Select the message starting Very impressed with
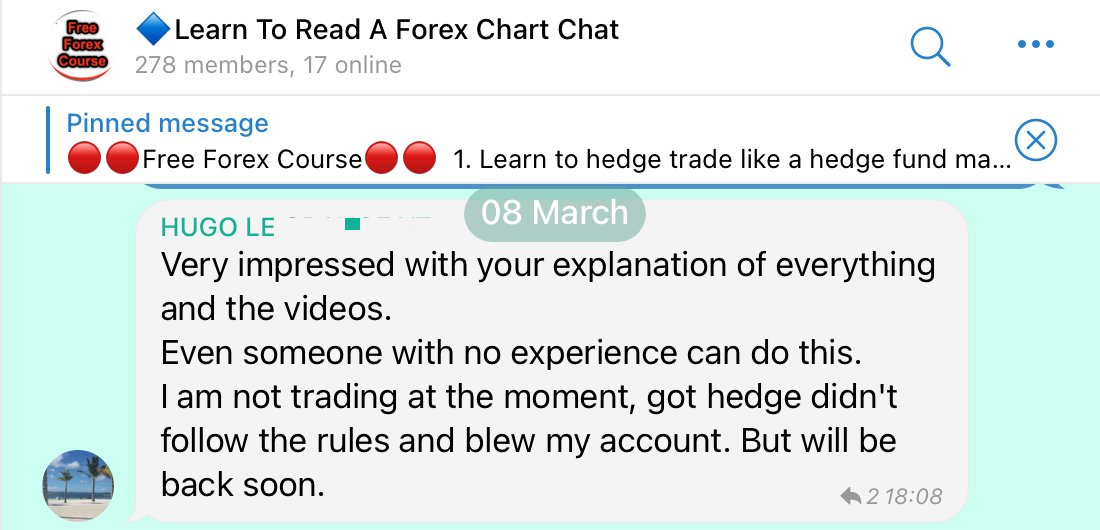Image resolution: width=1100 pixels, height=530 pixels. click(x=551, y=361)
